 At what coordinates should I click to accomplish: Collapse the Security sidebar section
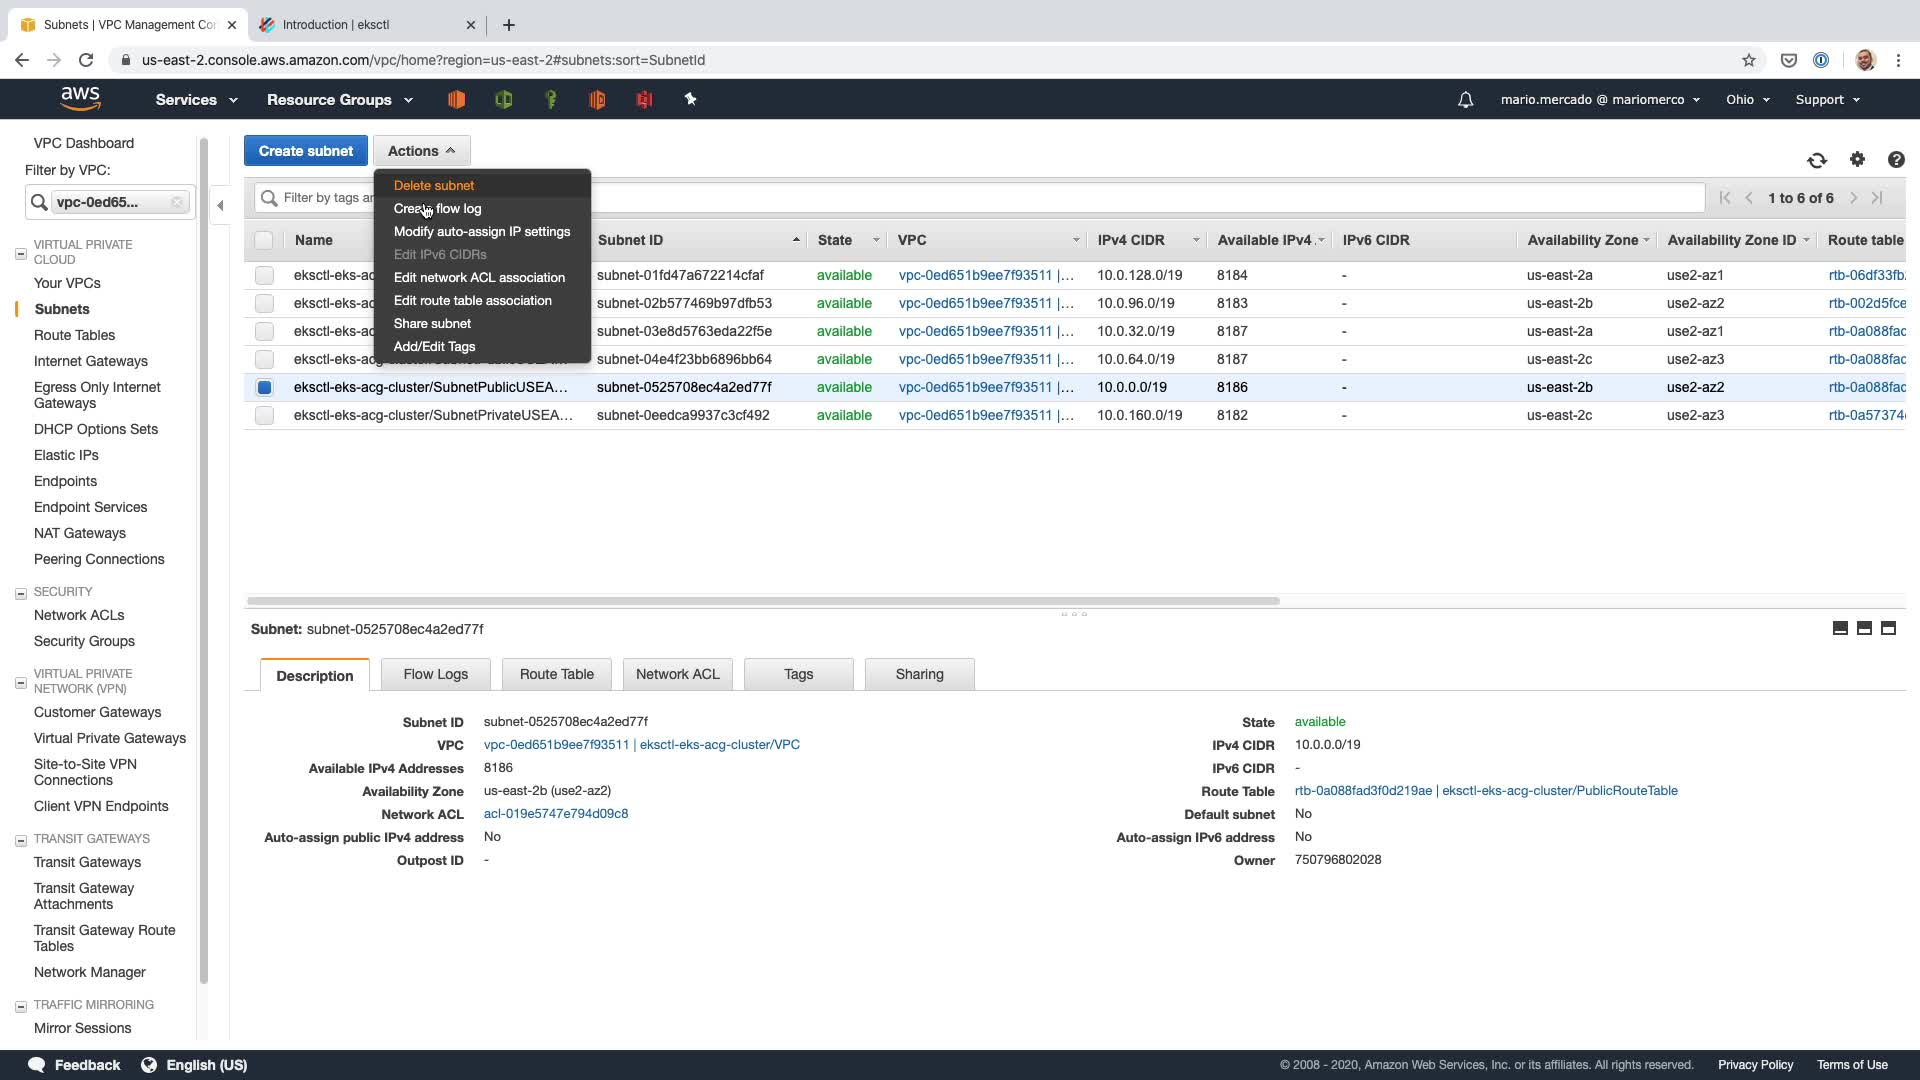(21, 593)
